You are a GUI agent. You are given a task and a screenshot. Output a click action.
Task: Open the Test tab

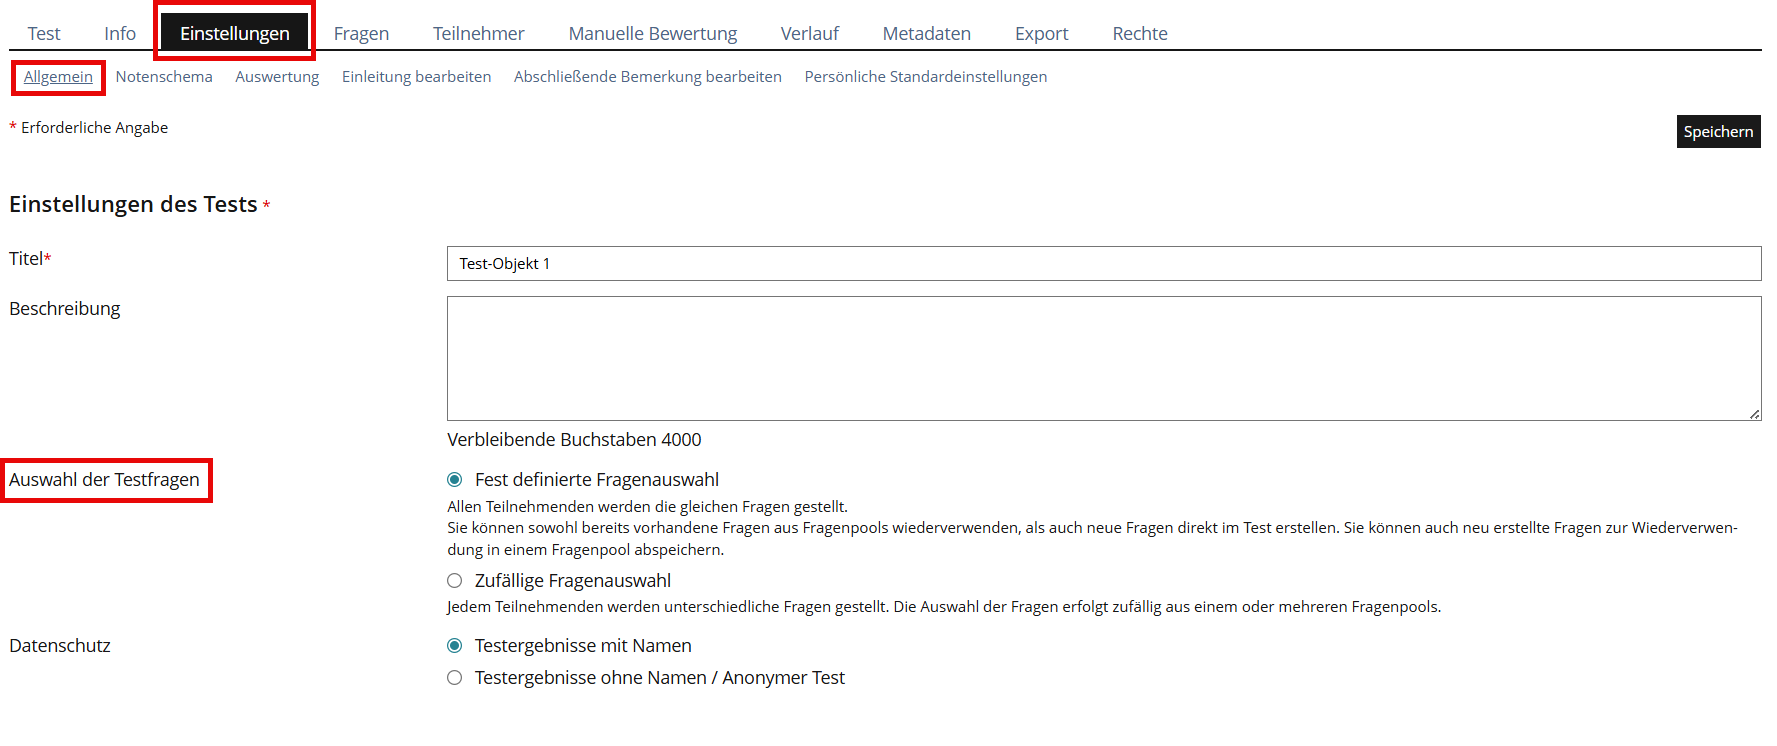tap(44, 34)
